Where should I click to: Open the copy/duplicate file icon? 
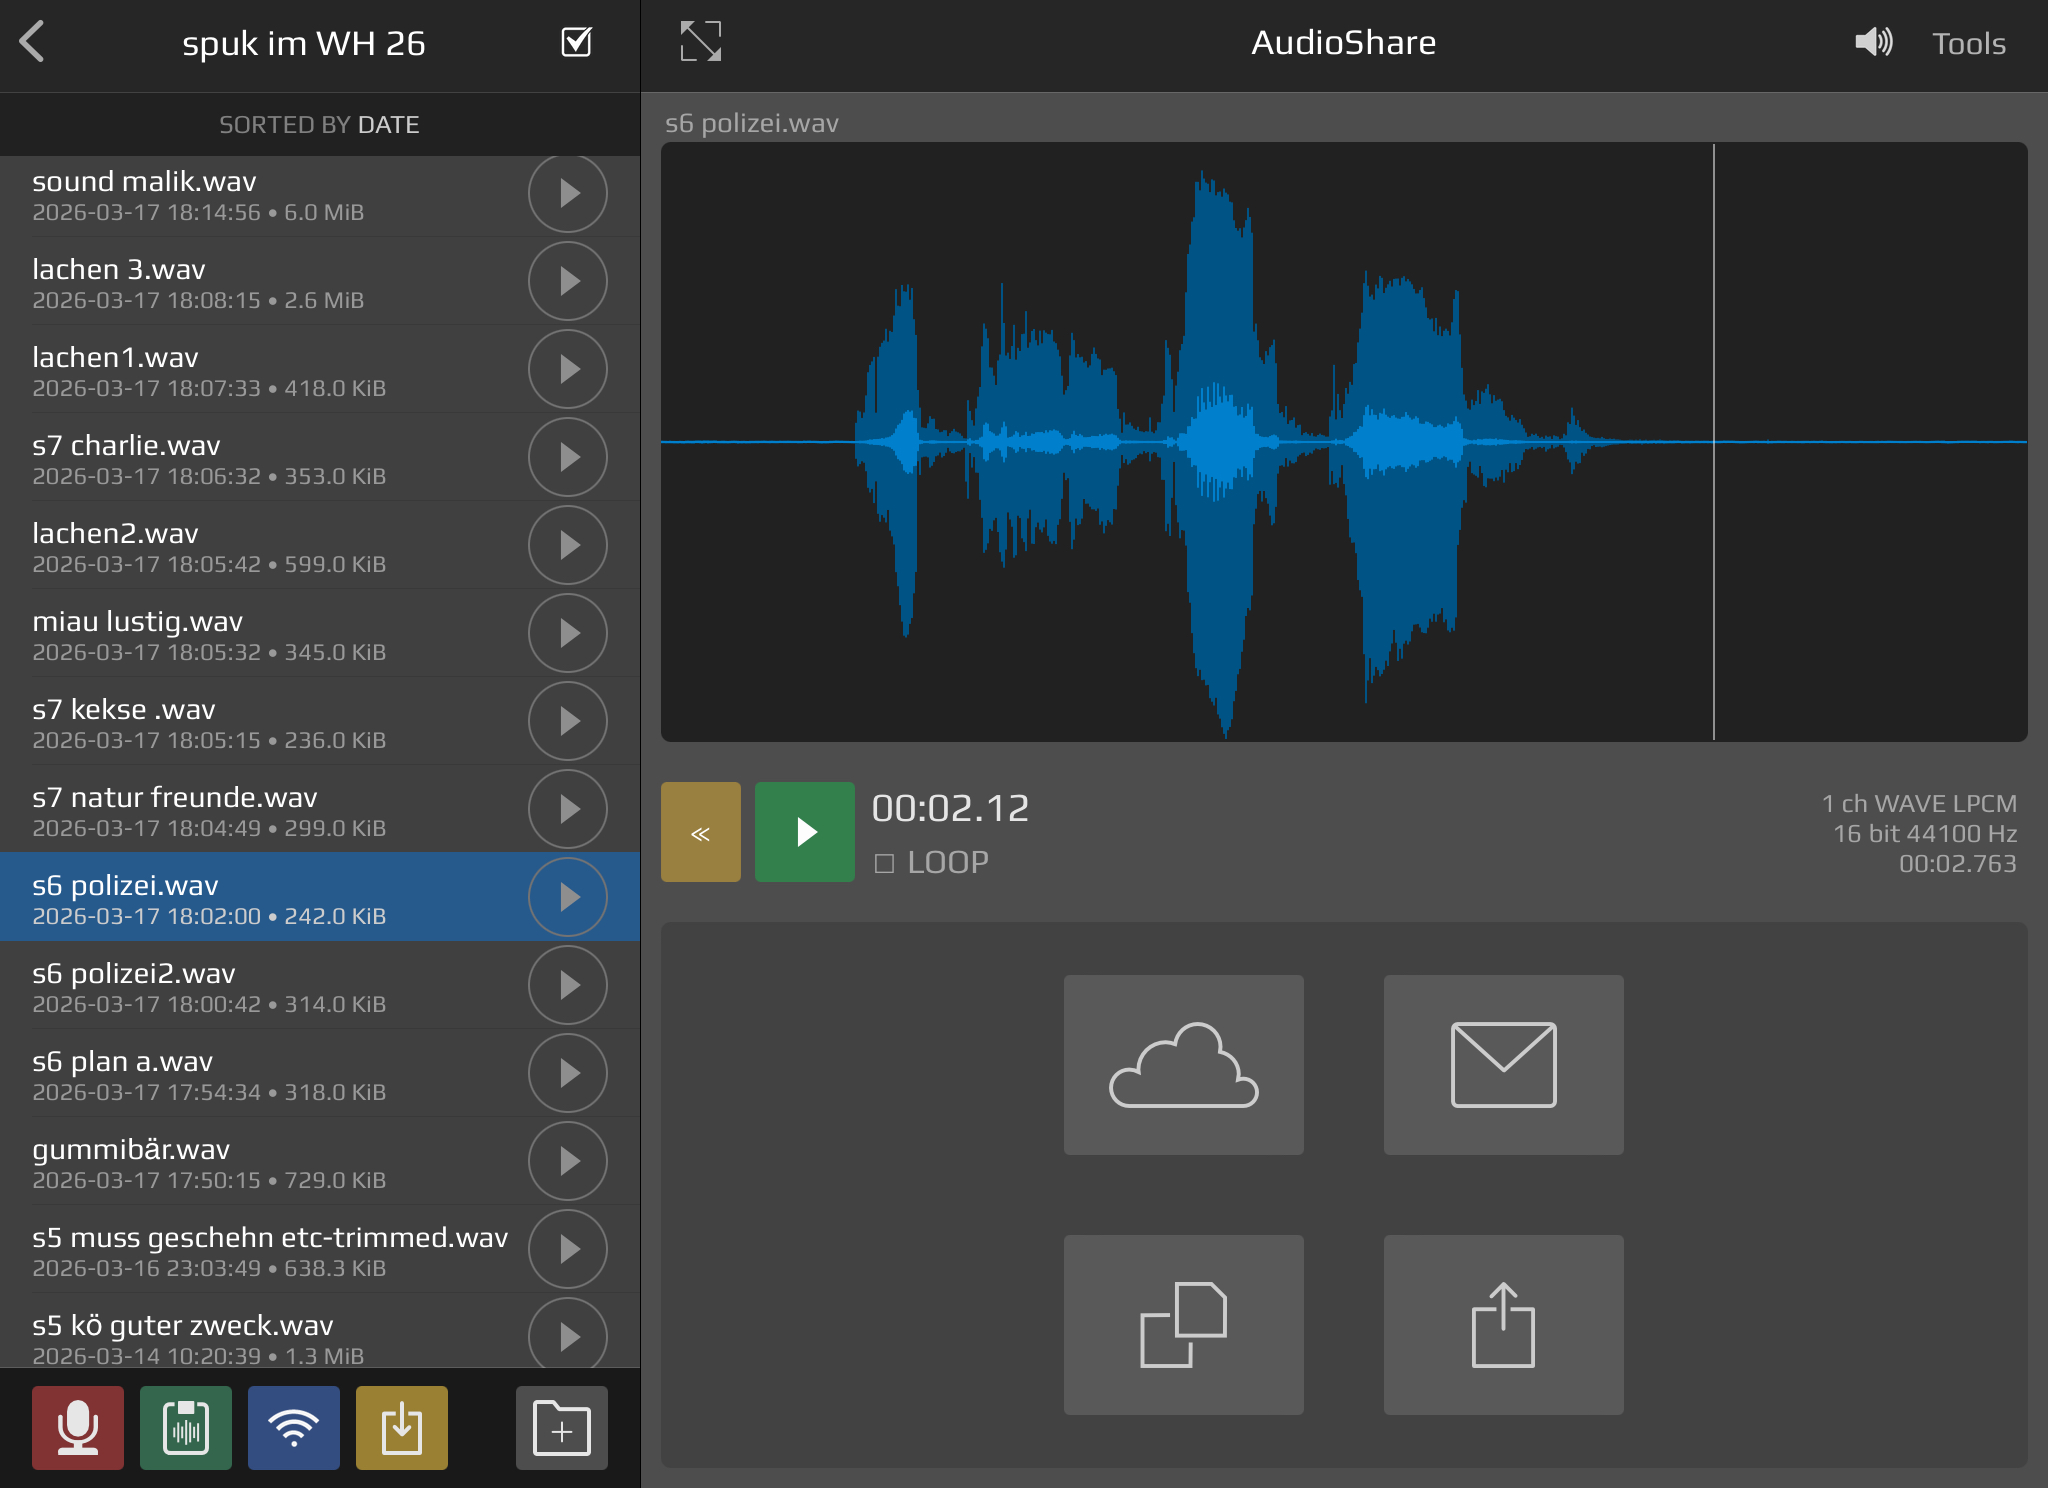(x=1183, y=1325)
